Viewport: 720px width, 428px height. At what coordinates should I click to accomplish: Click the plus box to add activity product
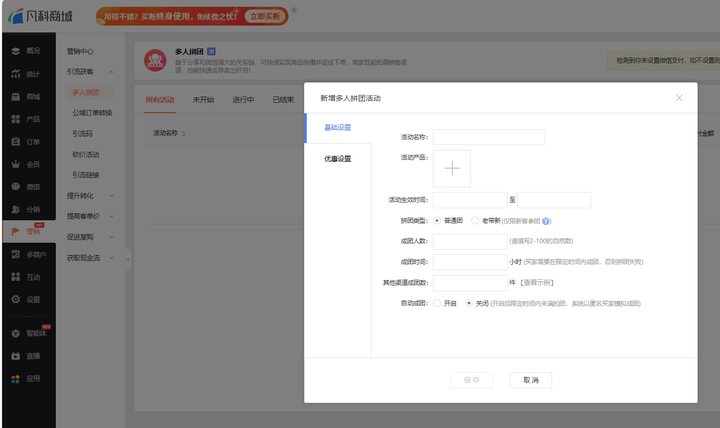click(452, 168)
